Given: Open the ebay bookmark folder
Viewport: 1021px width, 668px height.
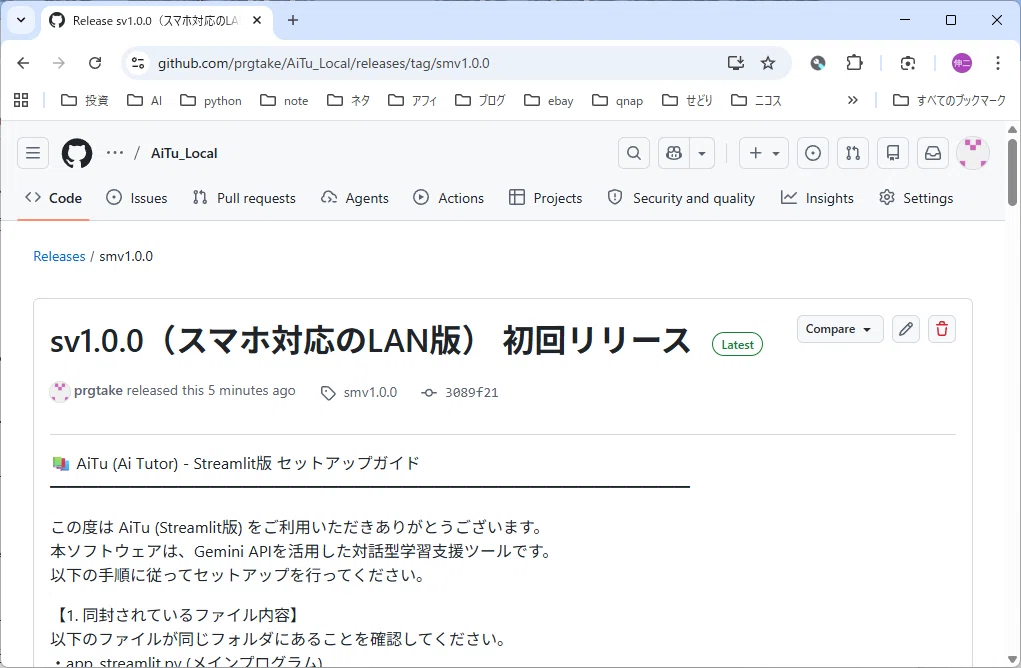Looking at the screenshot, I should pos(549,100).
